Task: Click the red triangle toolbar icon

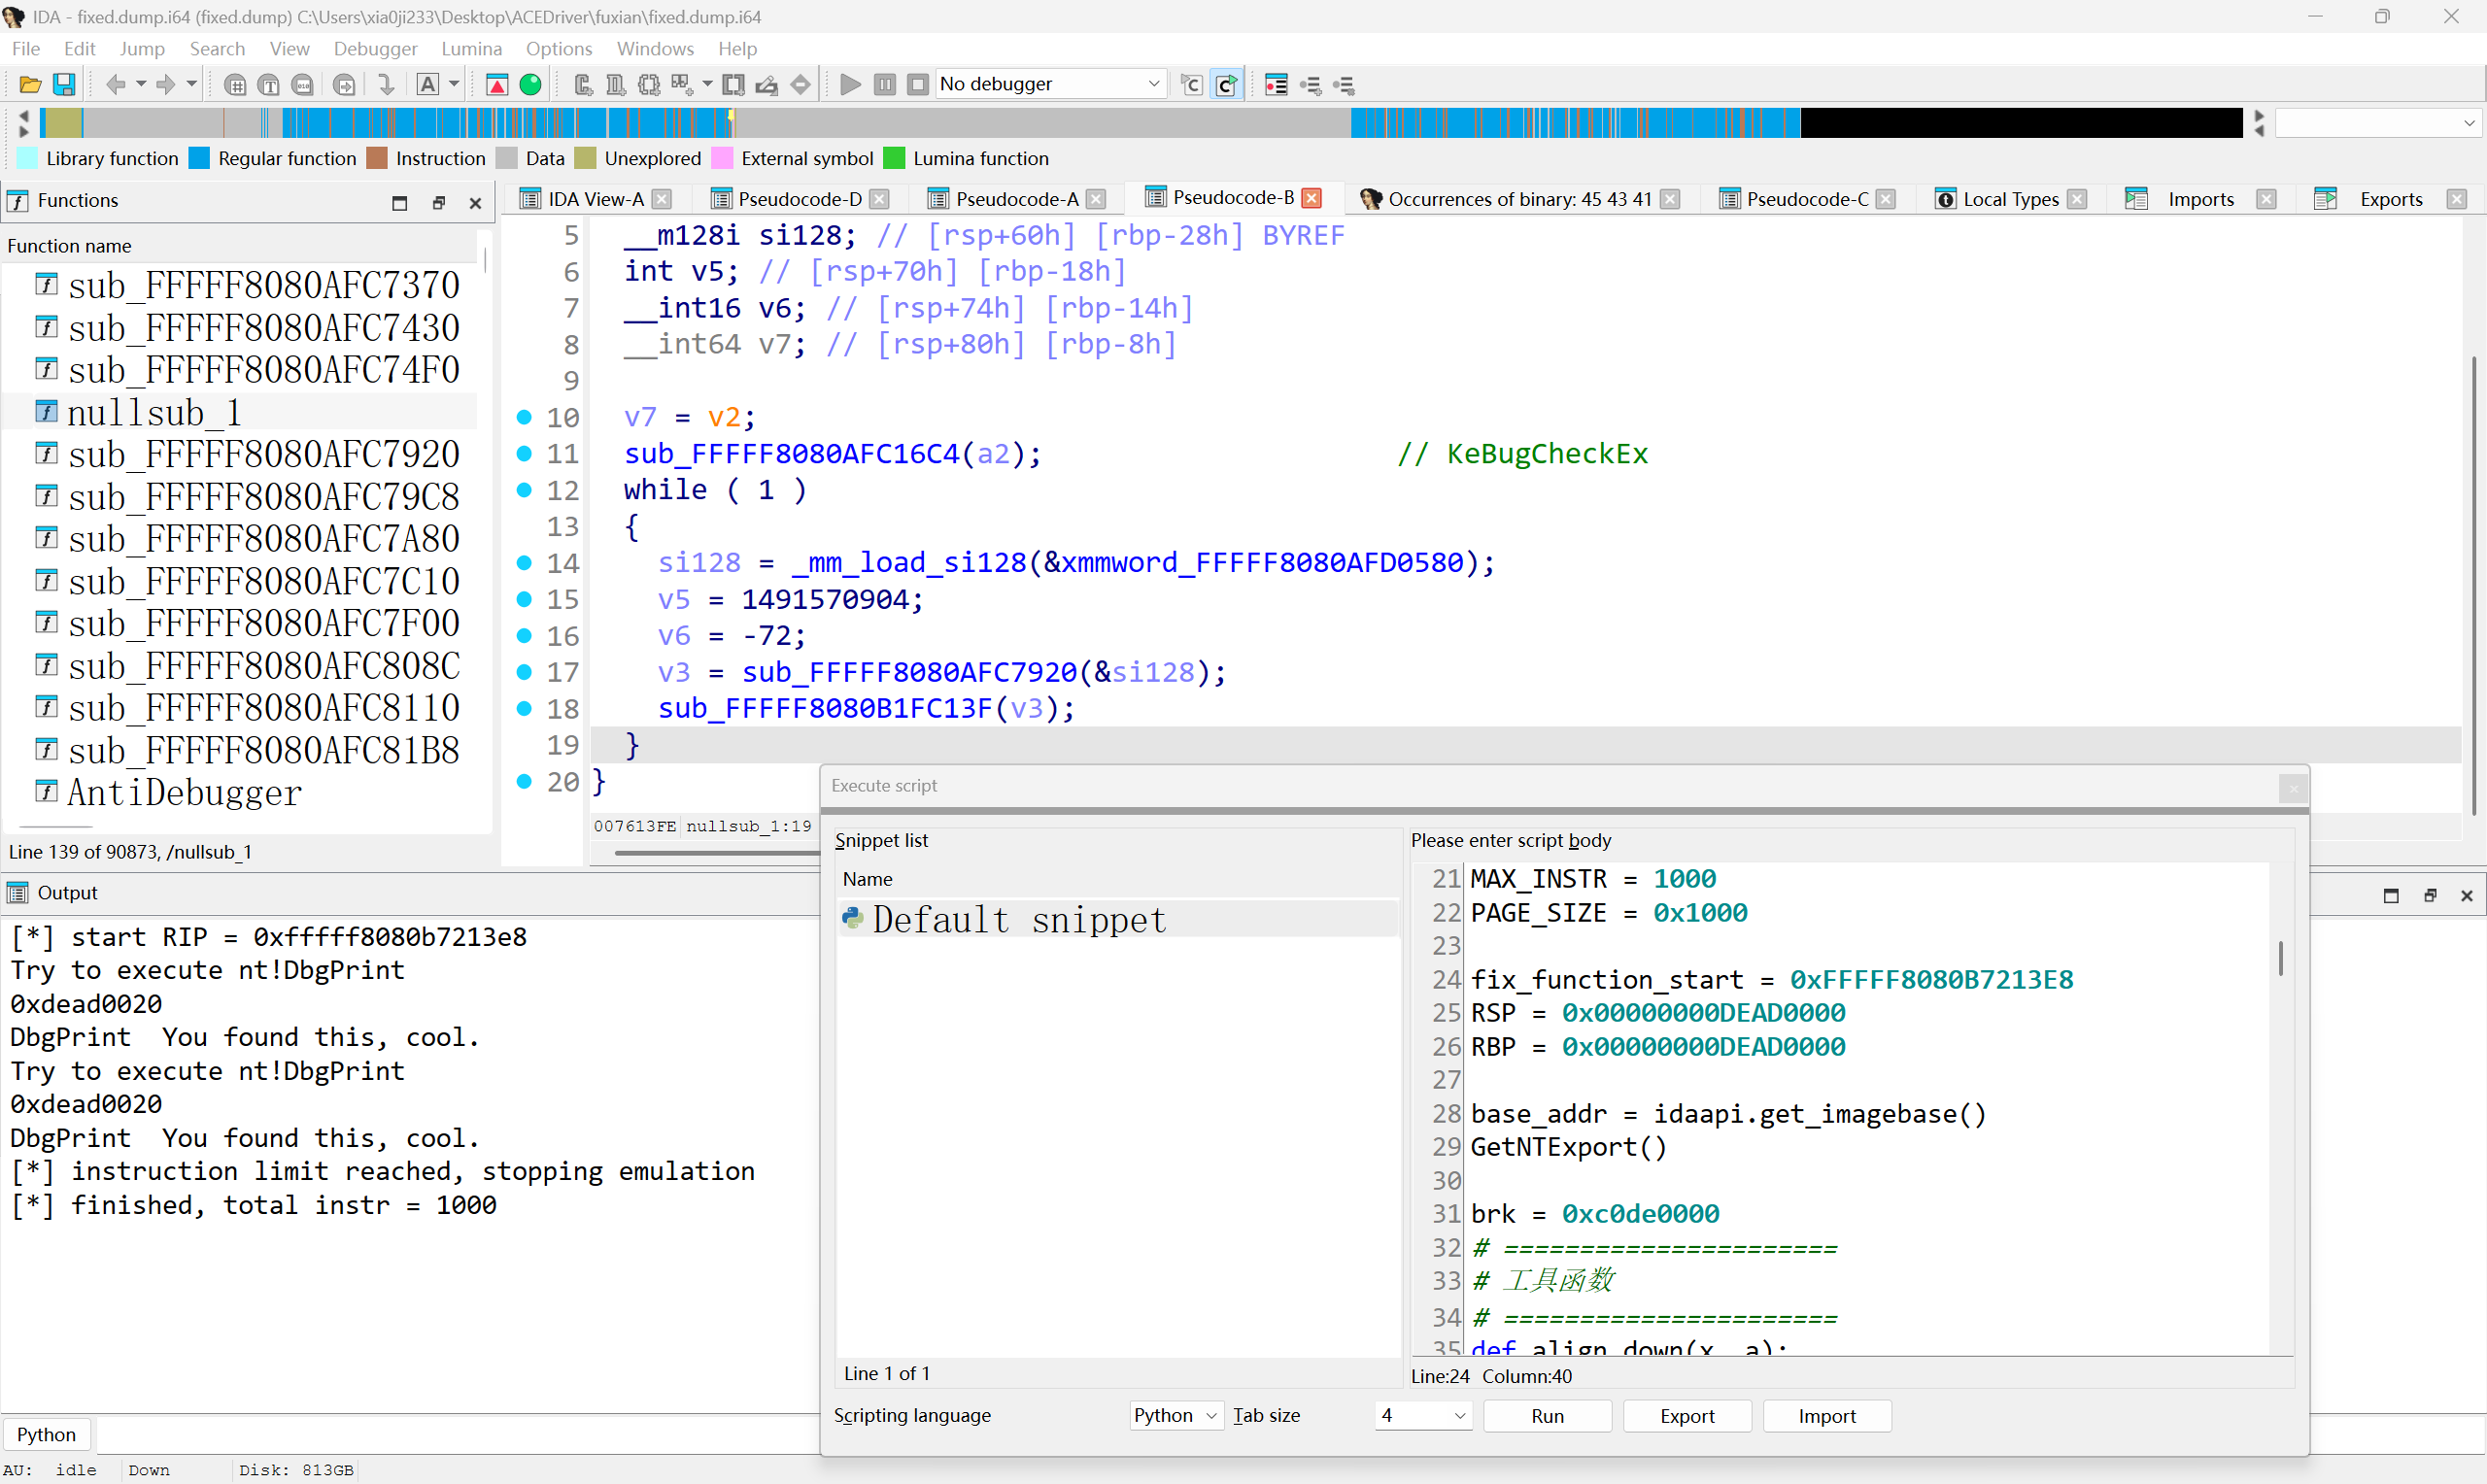Action: point(497,85)
